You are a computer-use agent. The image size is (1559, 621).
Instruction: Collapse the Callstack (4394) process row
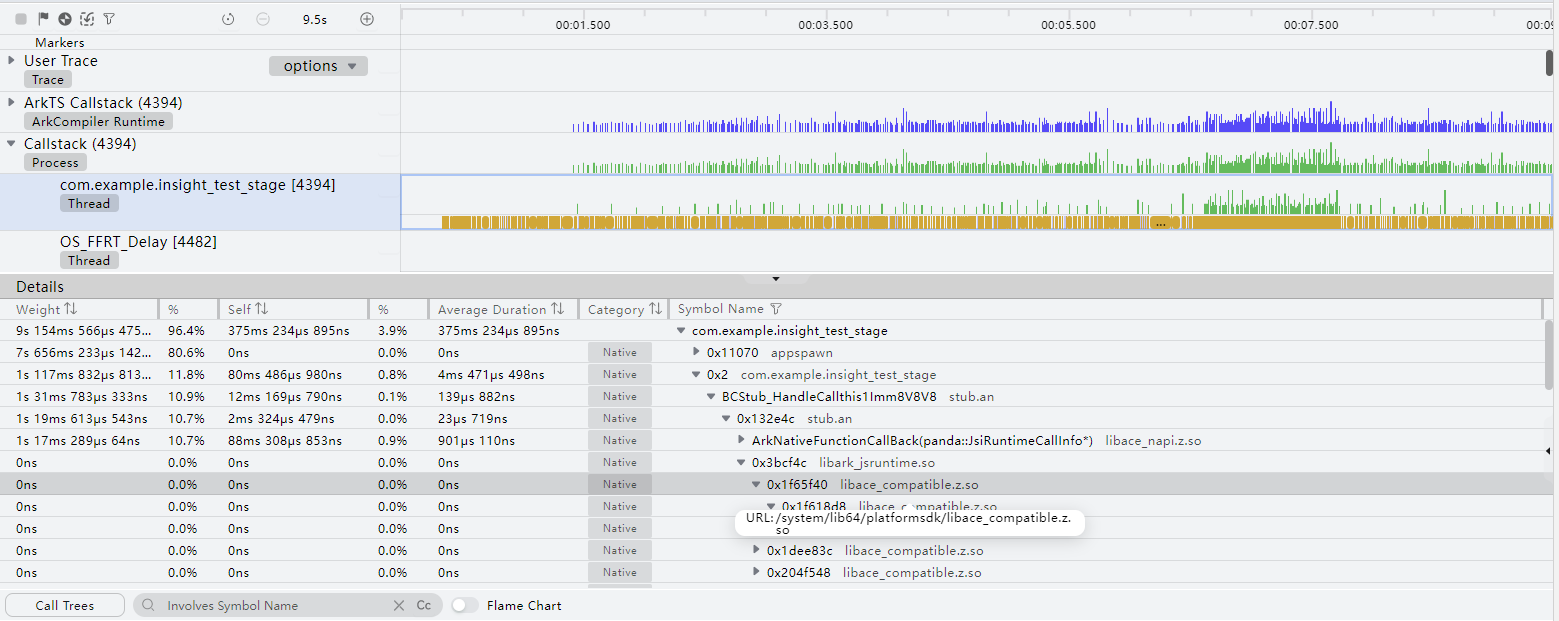tap(12, 144)
